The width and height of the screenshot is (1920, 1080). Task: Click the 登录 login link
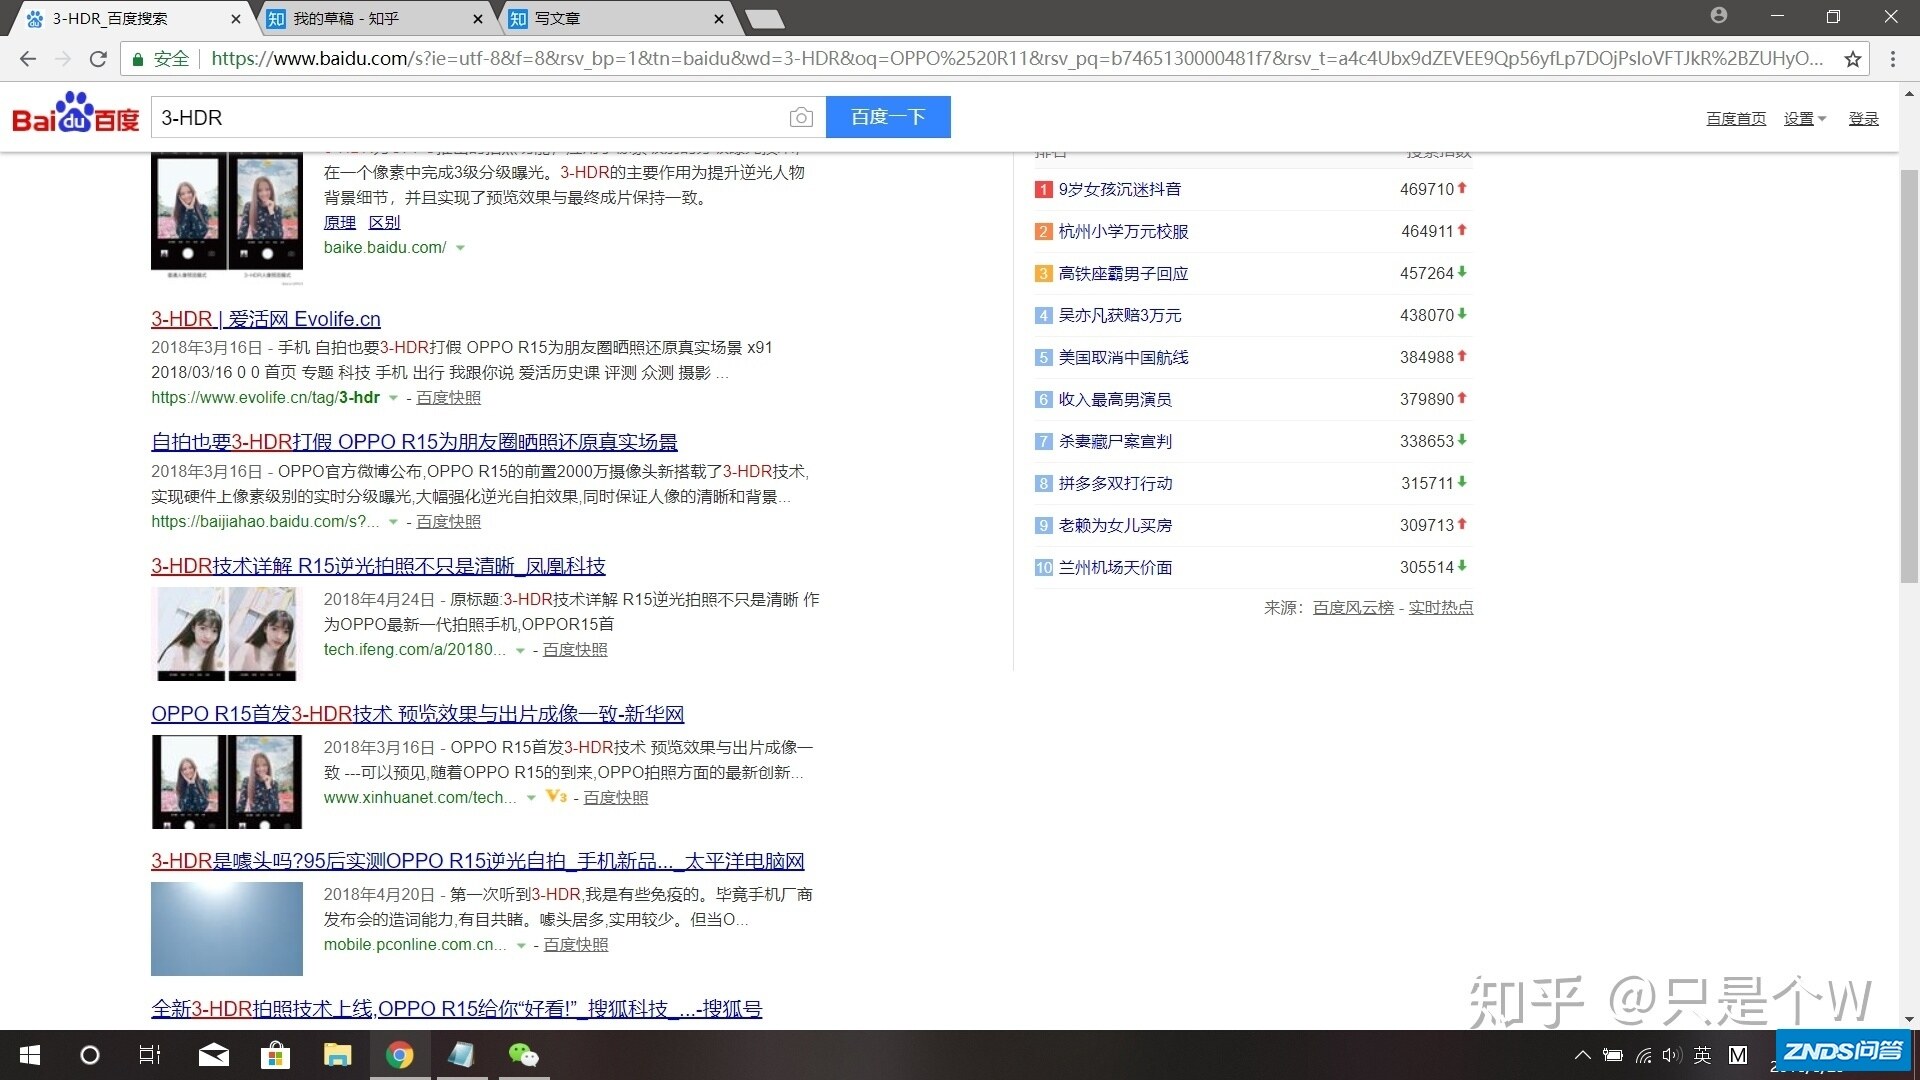click(1863, 119)
